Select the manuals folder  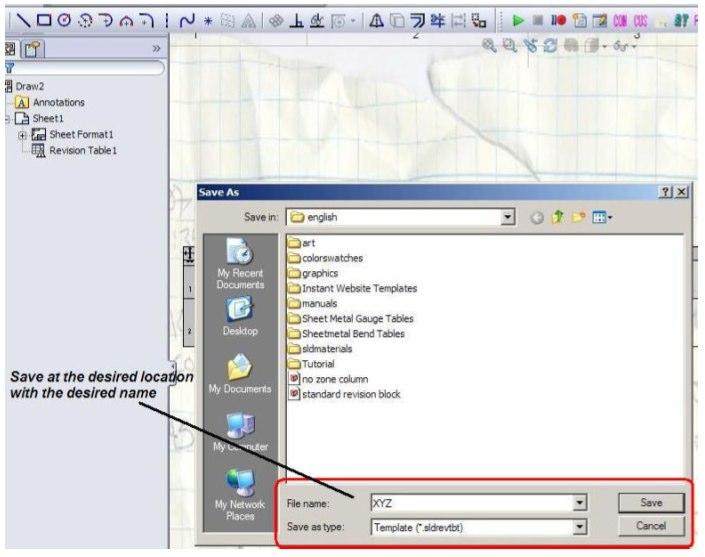pos(312,304)
